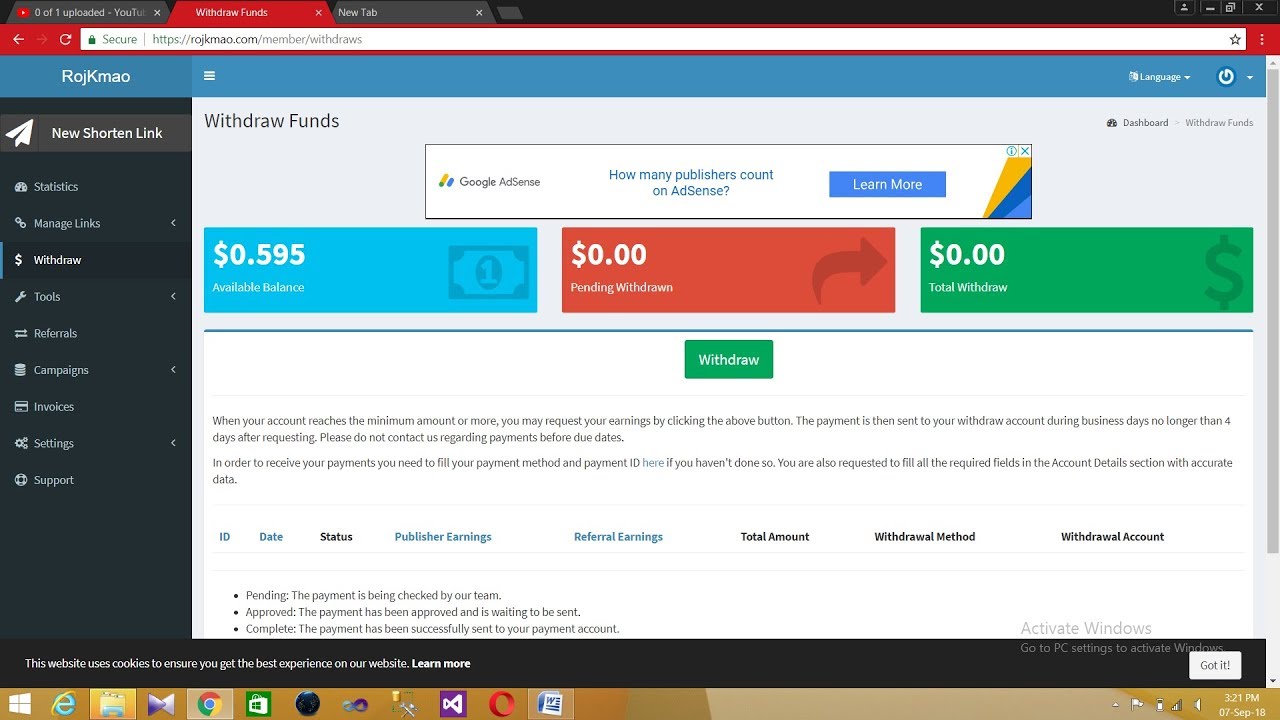Open Microsoft Word from taskbar
This screenshot has height=720, width=1280.
pos(550,704)
